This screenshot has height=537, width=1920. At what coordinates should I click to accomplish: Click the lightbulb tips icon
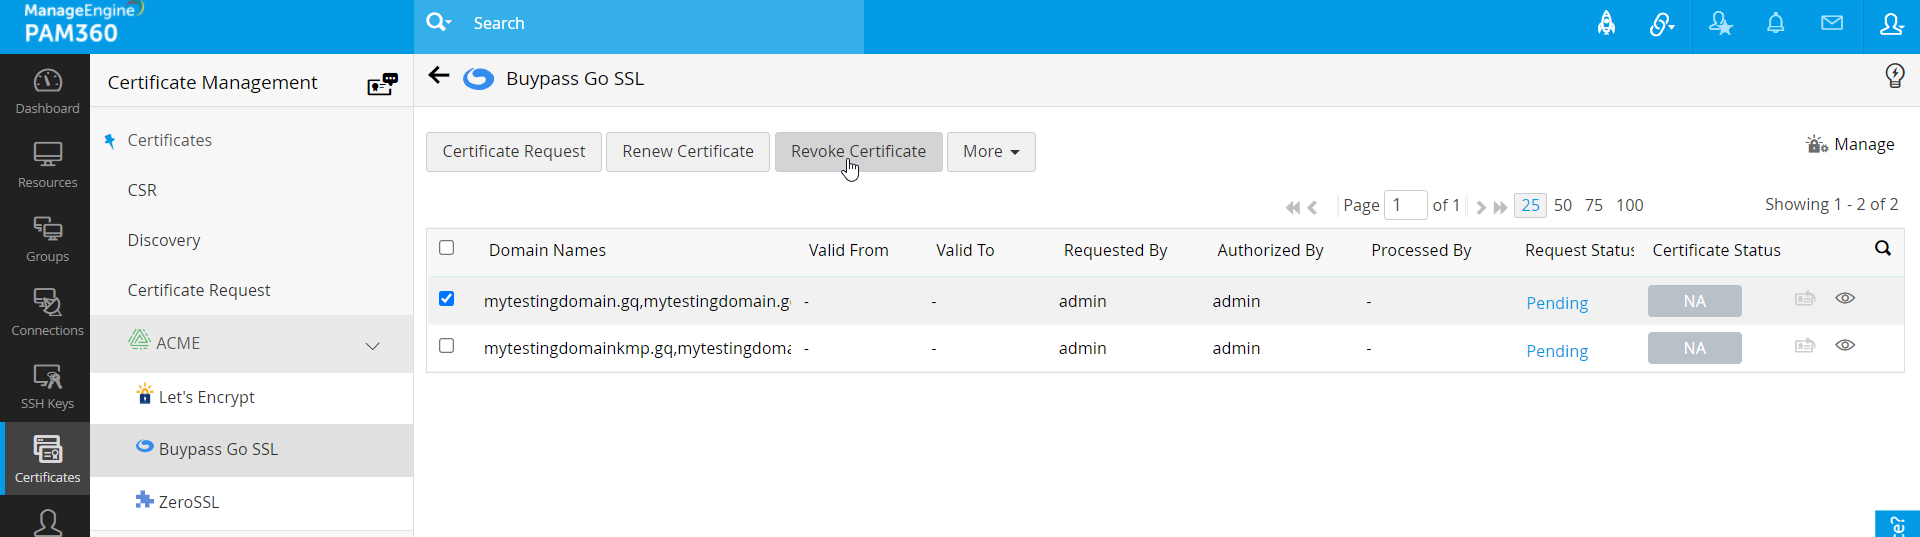tap(1894, 76)
